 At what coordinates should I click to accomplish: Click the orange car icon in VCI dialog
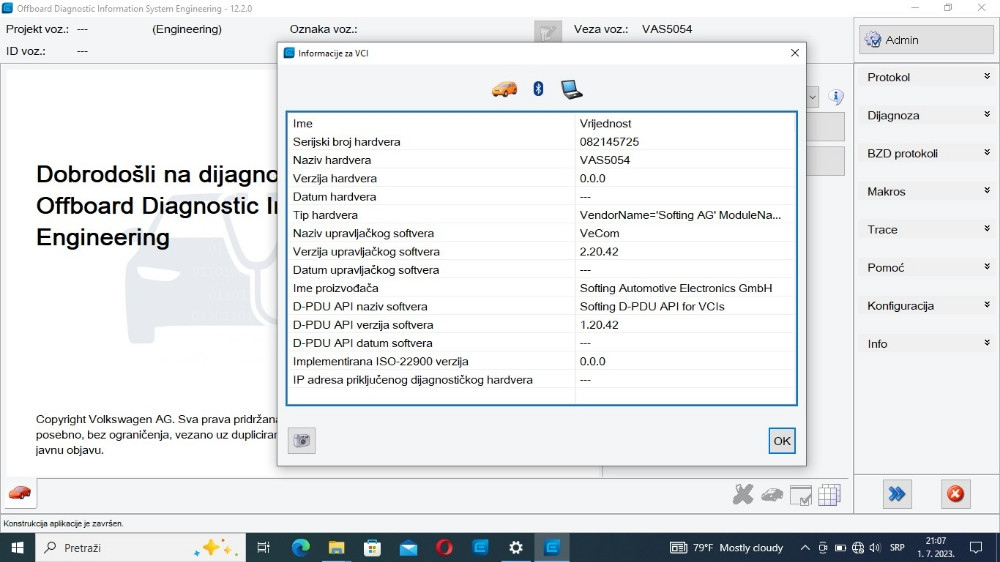[x=504, y=89]
